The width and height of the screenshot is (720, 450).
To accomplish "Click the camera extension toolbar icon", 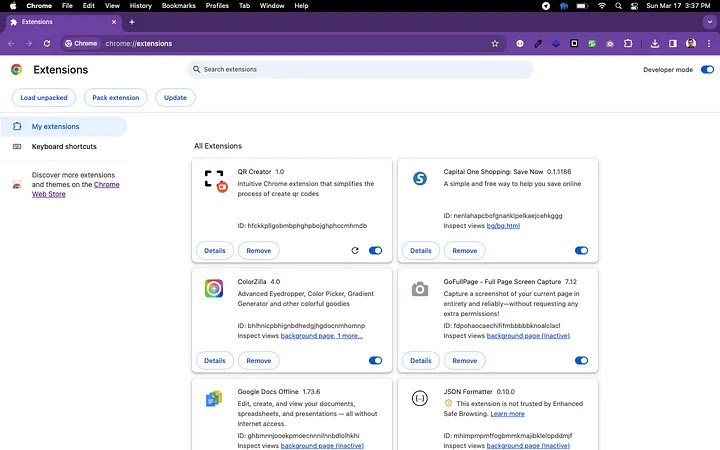I will pos(610,44).
